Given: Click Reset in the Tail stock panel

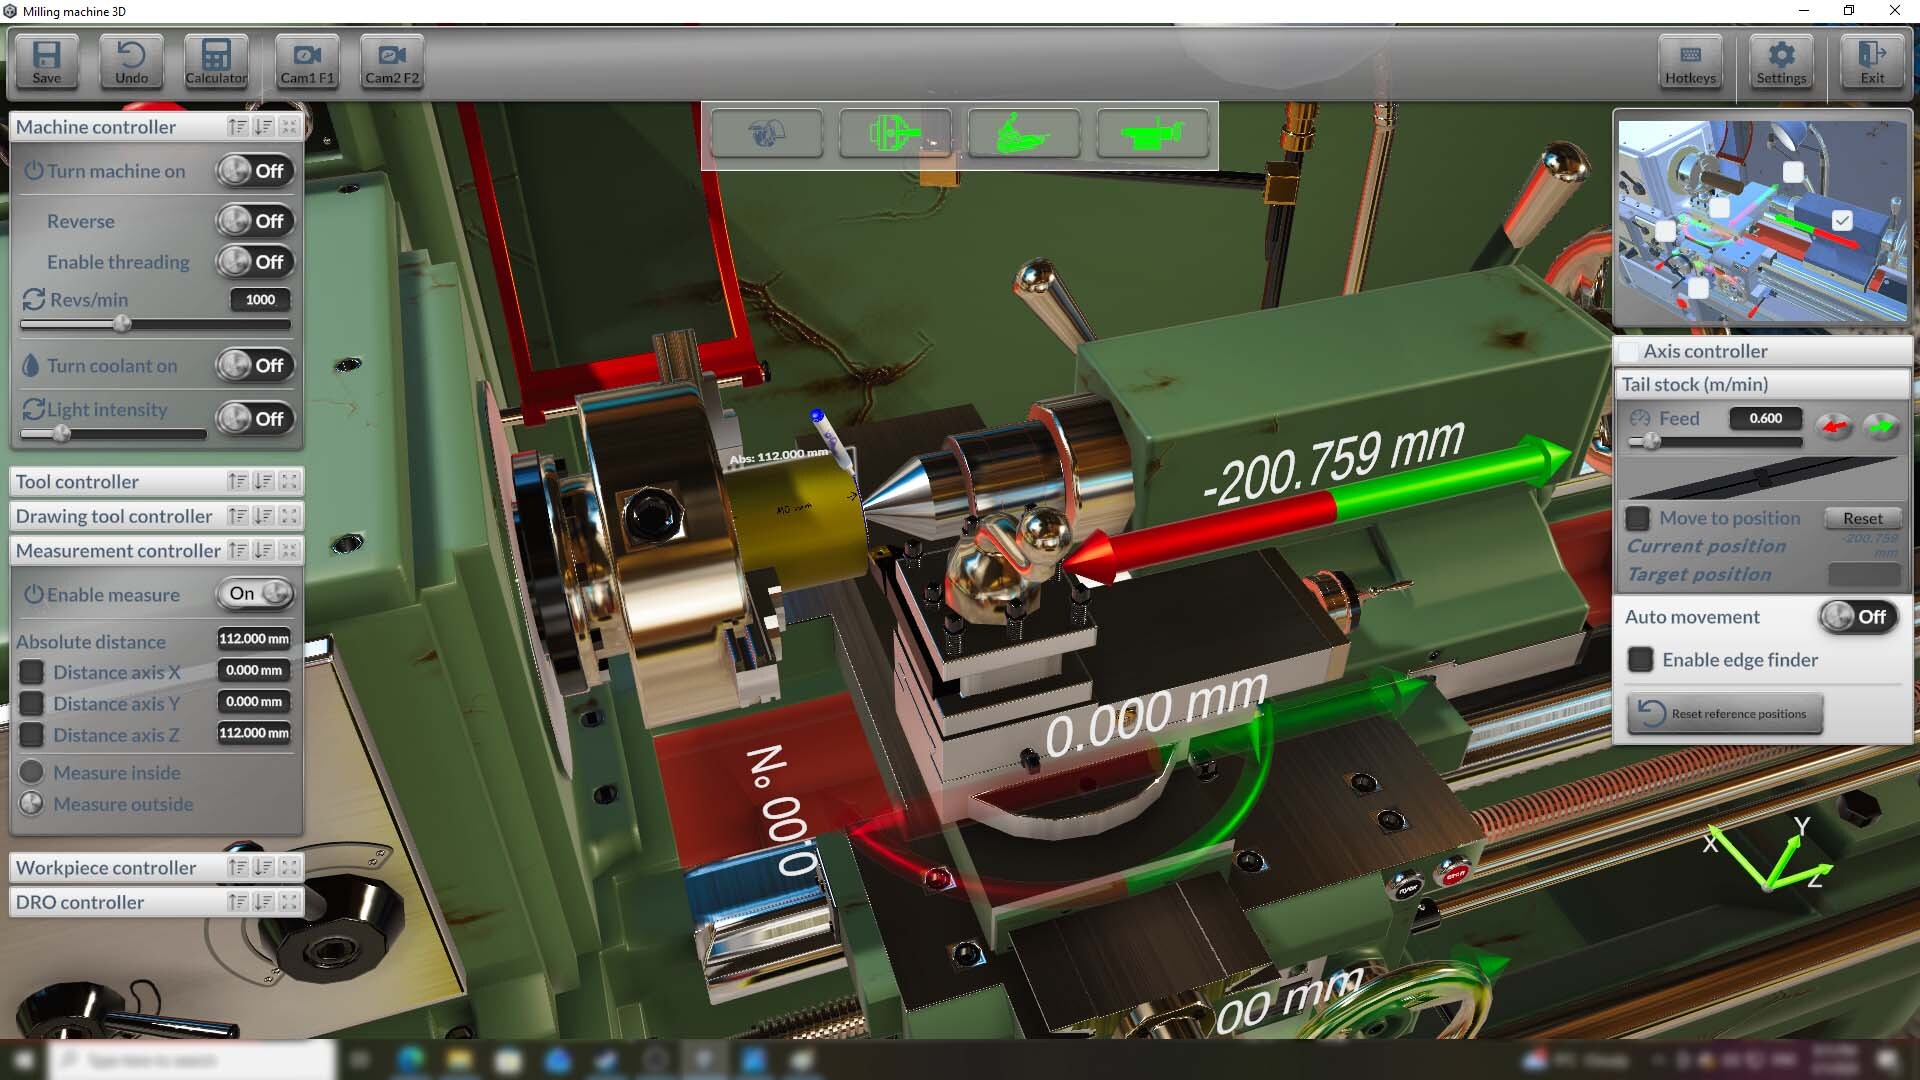Looking at the screenshot, I should [1863, 518].
